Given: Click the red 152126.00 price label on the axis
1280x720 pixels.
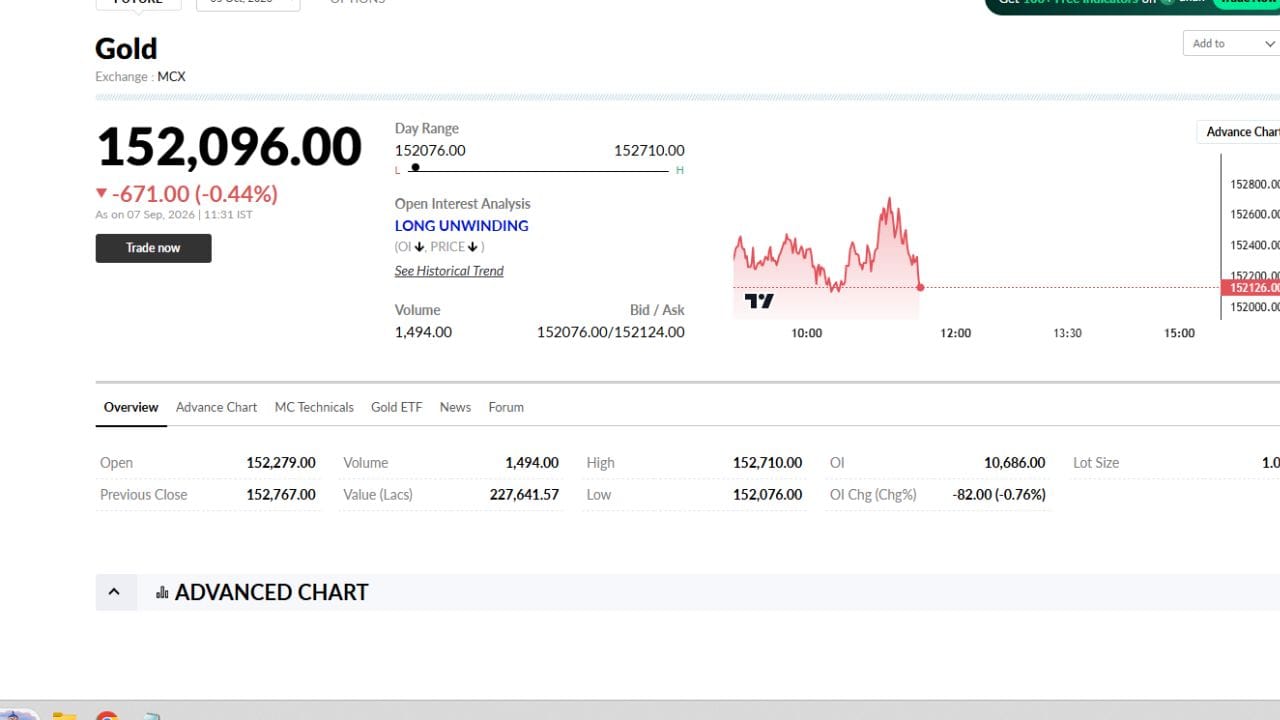Looking at the screenshot, I should pos(1251,288).
